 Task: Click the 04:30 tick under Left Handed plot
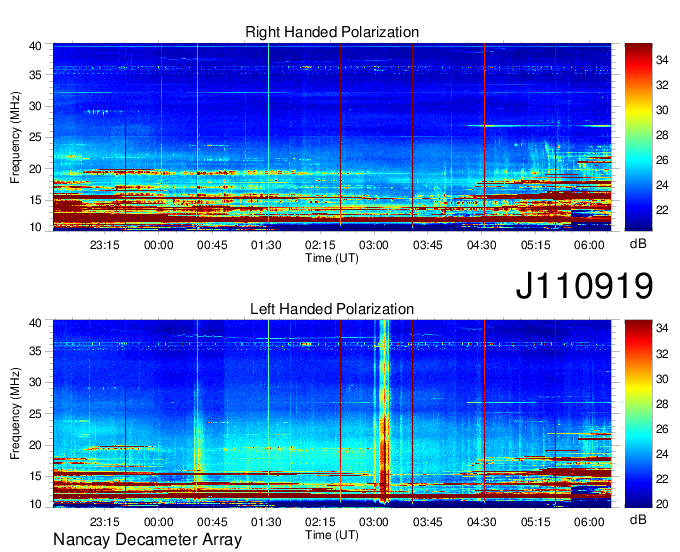(x=481, y=522)
